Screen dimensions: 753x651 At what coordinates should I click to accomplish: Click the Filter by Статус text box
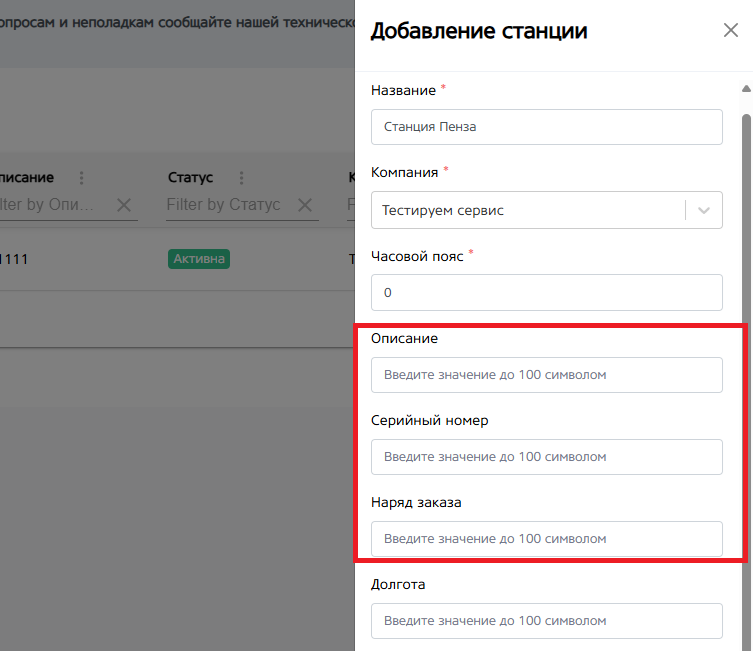[225, 205]
